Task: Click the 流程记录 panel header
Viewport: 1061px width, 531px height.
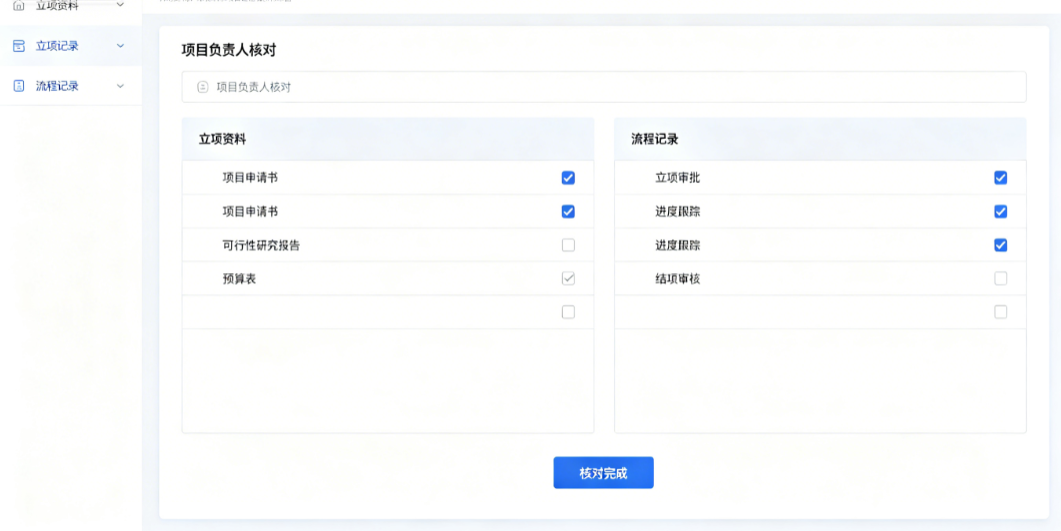Action: tap(820, 139)
